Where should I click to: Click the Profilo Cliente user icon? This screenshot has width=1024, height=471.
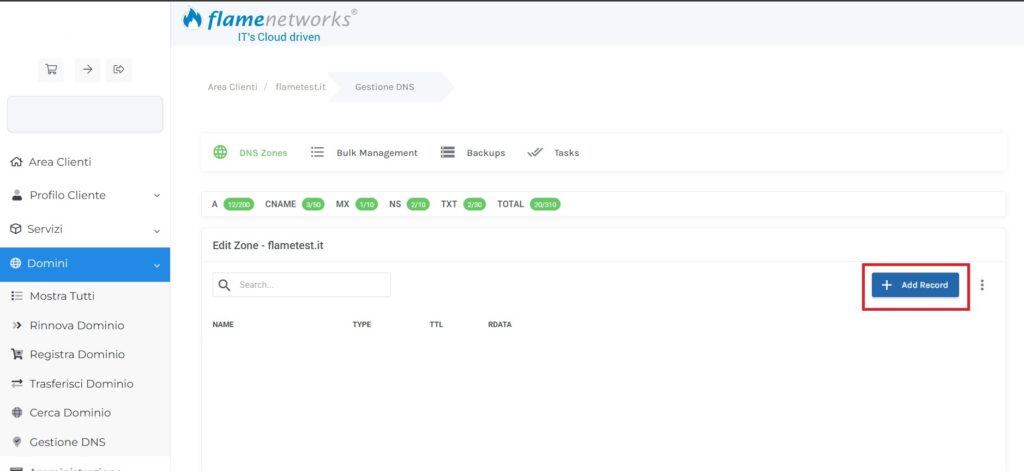(17, 195)
